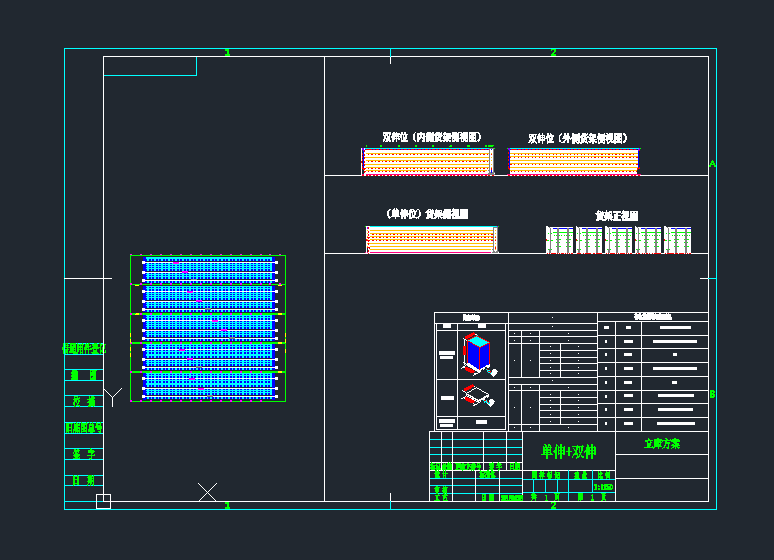This screenshot has width=774, height=560.
Task: Select the flat pallet isometric illustration
Action: (480, 395)
